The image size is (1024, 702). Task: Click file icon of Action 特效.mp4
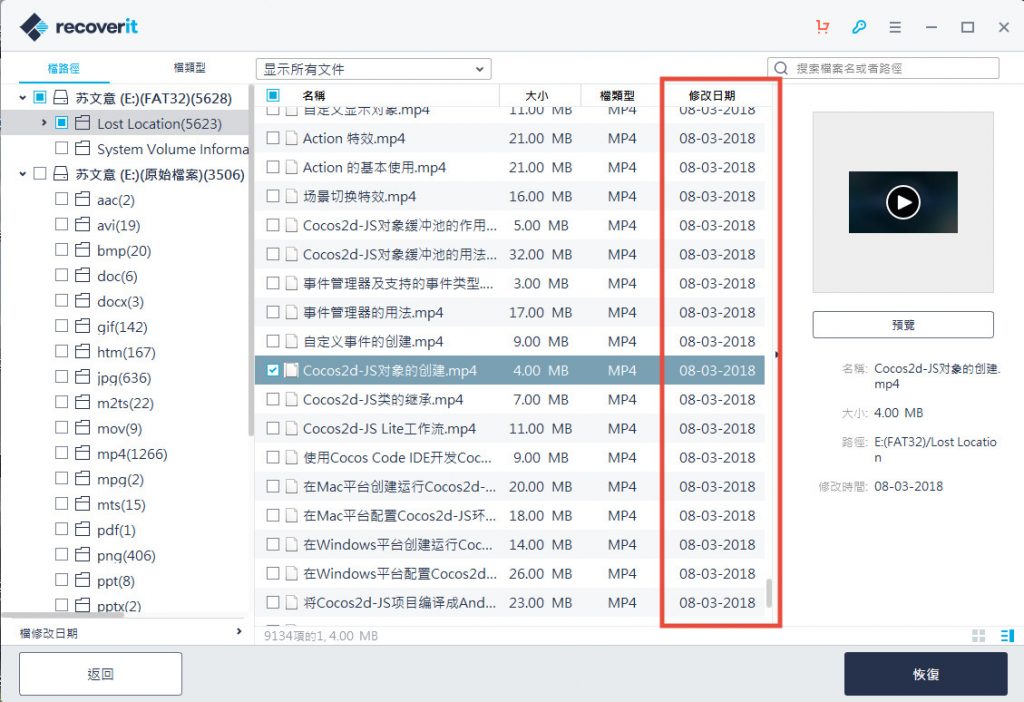pyautogui.click(x=291, y=138)
